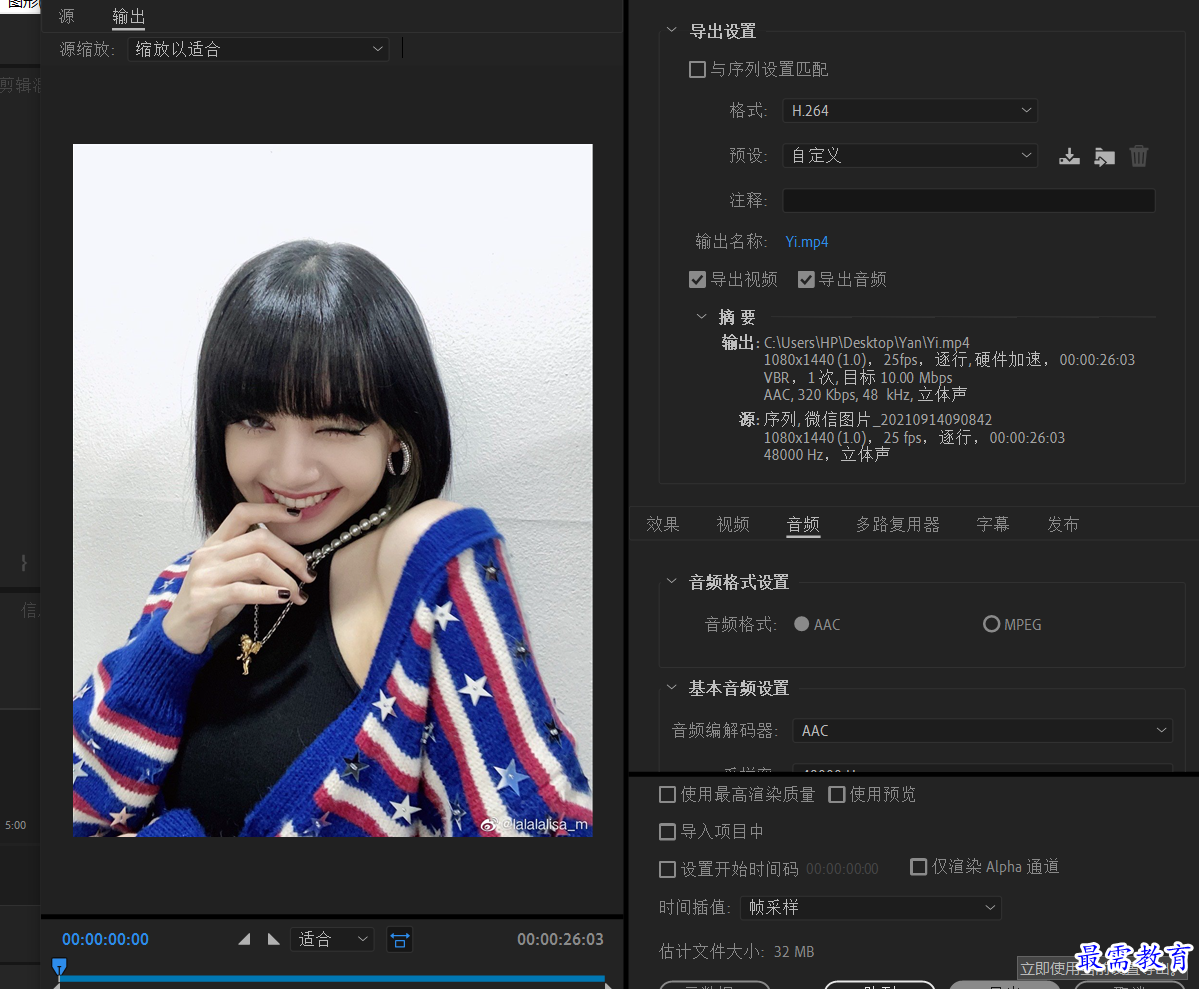The image size is (1199, 989).
Task: Uncheck the Export Video checkbox
Action: pyautogui.click(x=697, y=279)
